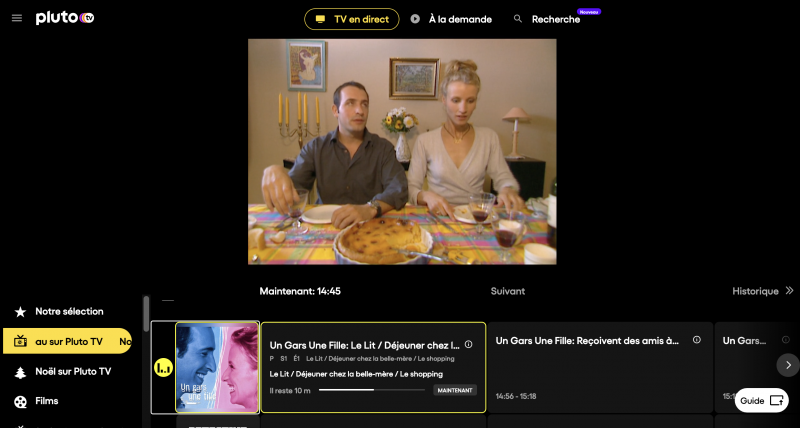Click the on-demand play circle icon
The width and height of the screenshot is (800, 428).
click(415, 19)
